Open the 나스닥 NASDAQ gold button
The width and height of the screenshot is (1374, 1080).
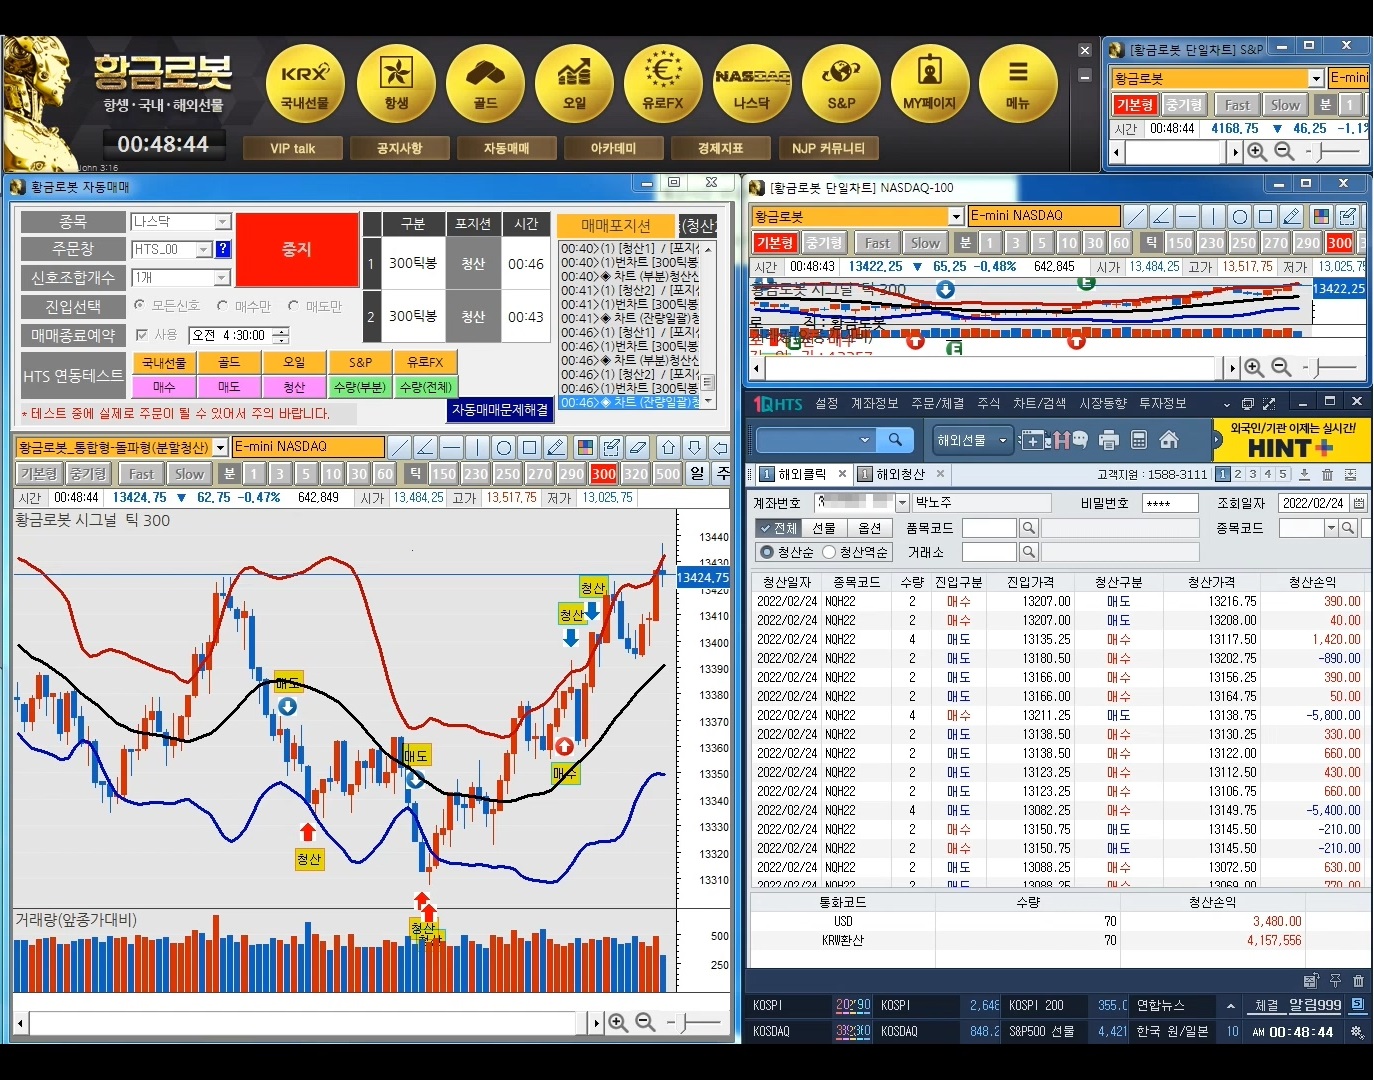[x=752, y=84]
